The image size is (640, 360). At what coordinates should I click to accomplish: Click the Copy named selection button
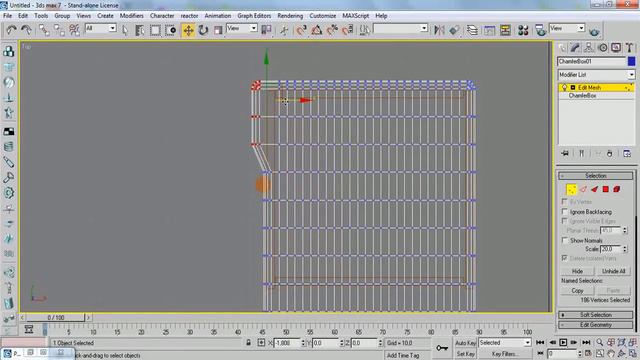coord(577,291)
